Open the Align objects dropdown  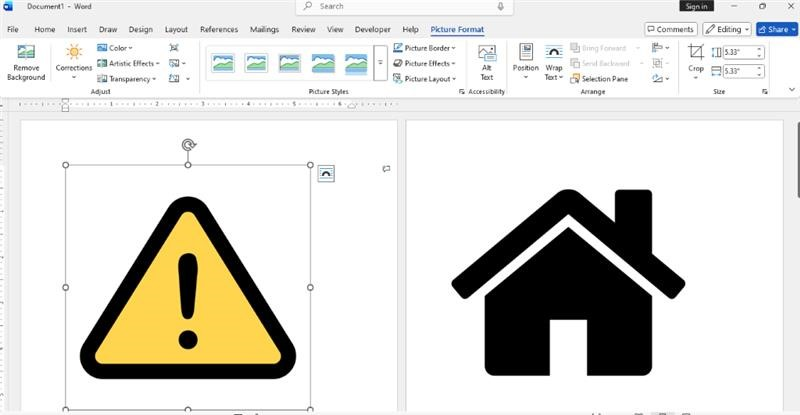click(660, 48)
